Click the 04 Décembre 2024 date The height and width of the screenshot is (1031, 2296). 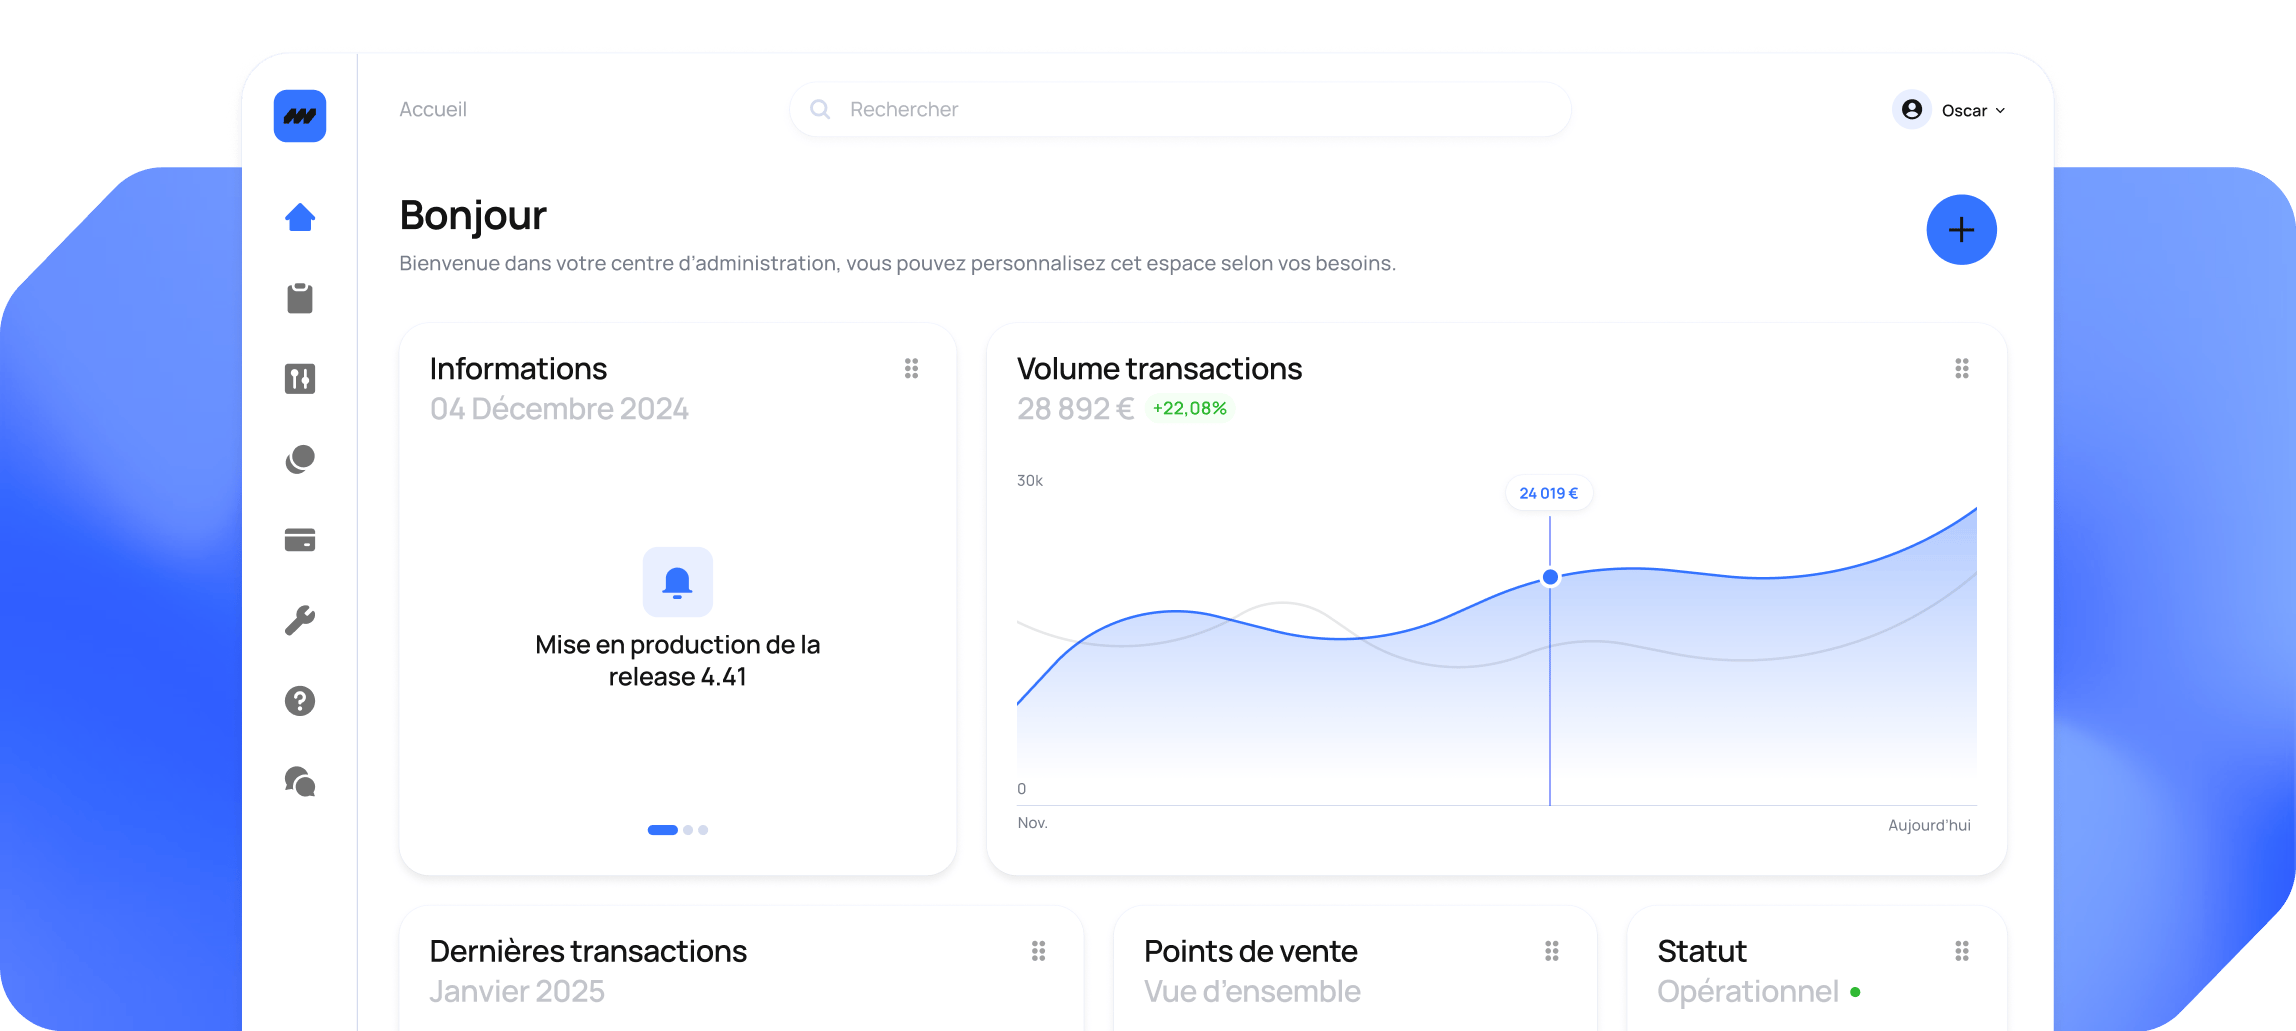[x=559, y=409]
